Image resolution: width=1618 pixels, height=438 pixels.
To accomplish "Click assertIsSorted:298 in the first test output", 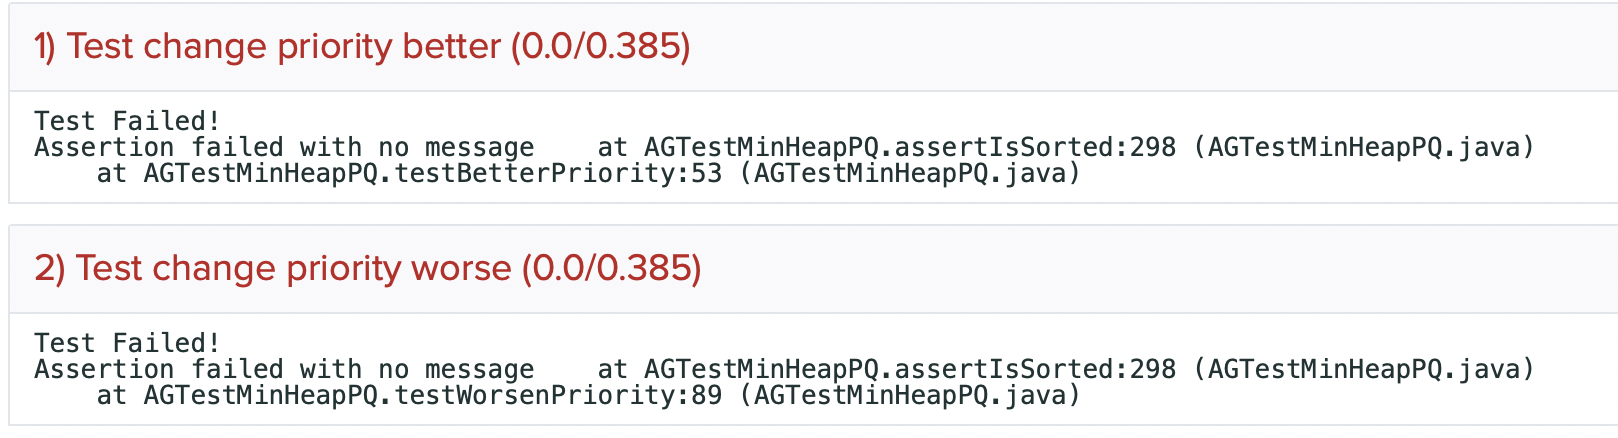I will click(1034, 148).
